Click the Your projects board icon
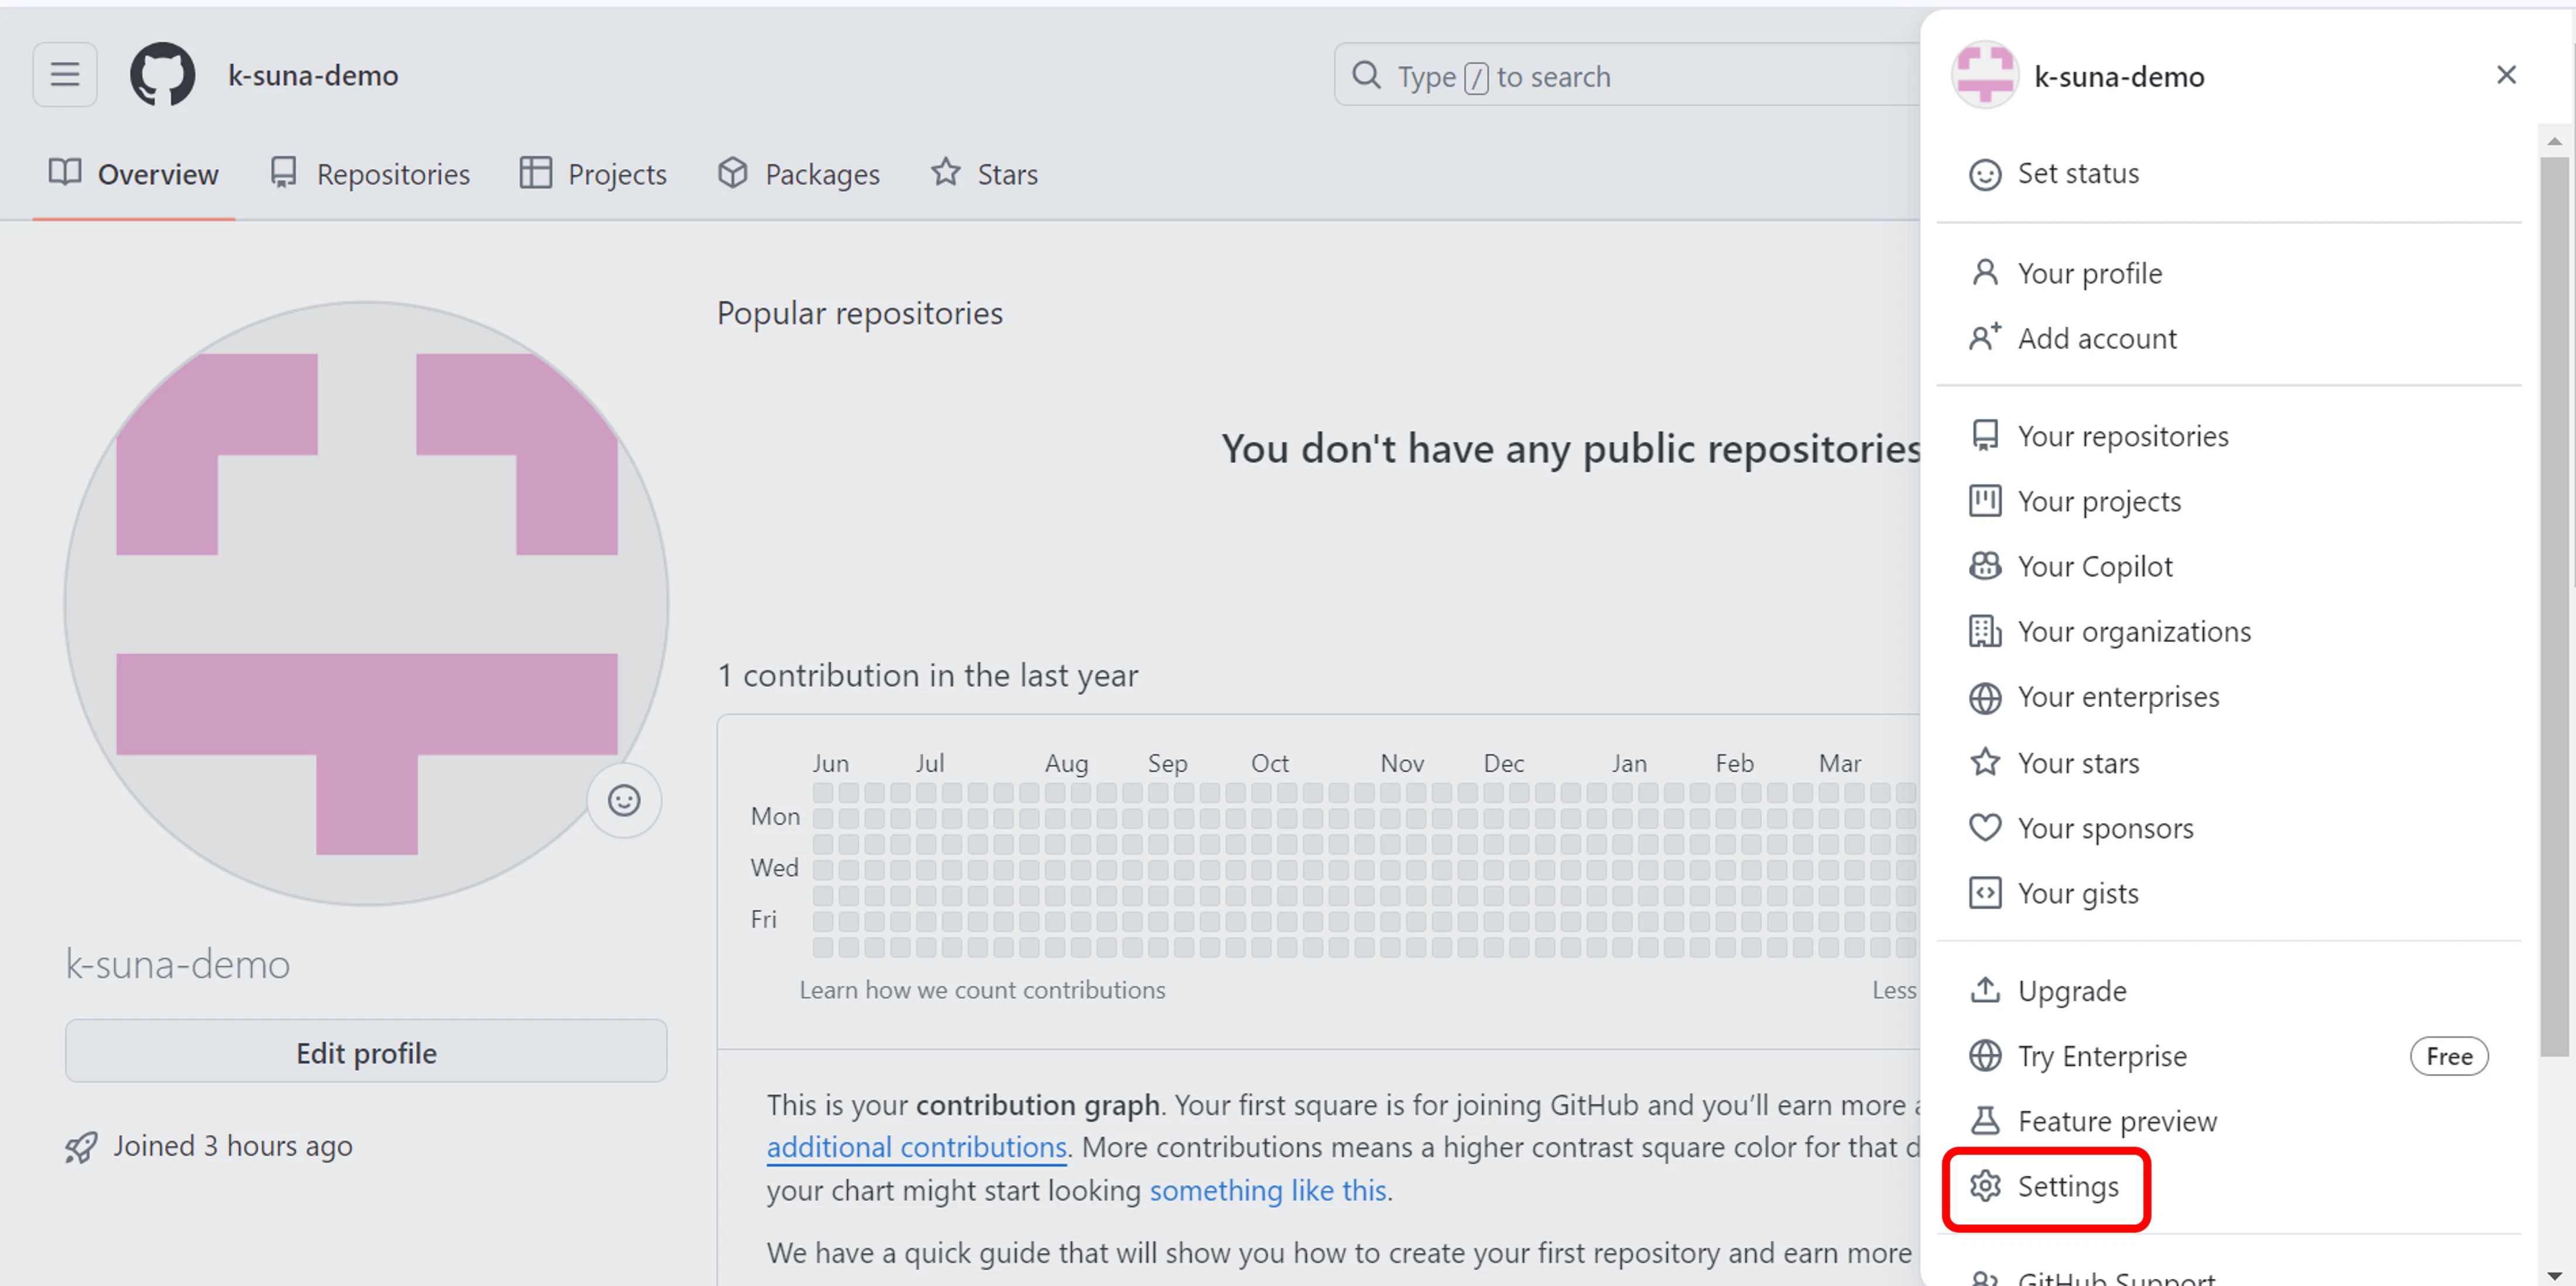The height and width of the screenshot is (1286, 2576). (x=1985, y=501)
